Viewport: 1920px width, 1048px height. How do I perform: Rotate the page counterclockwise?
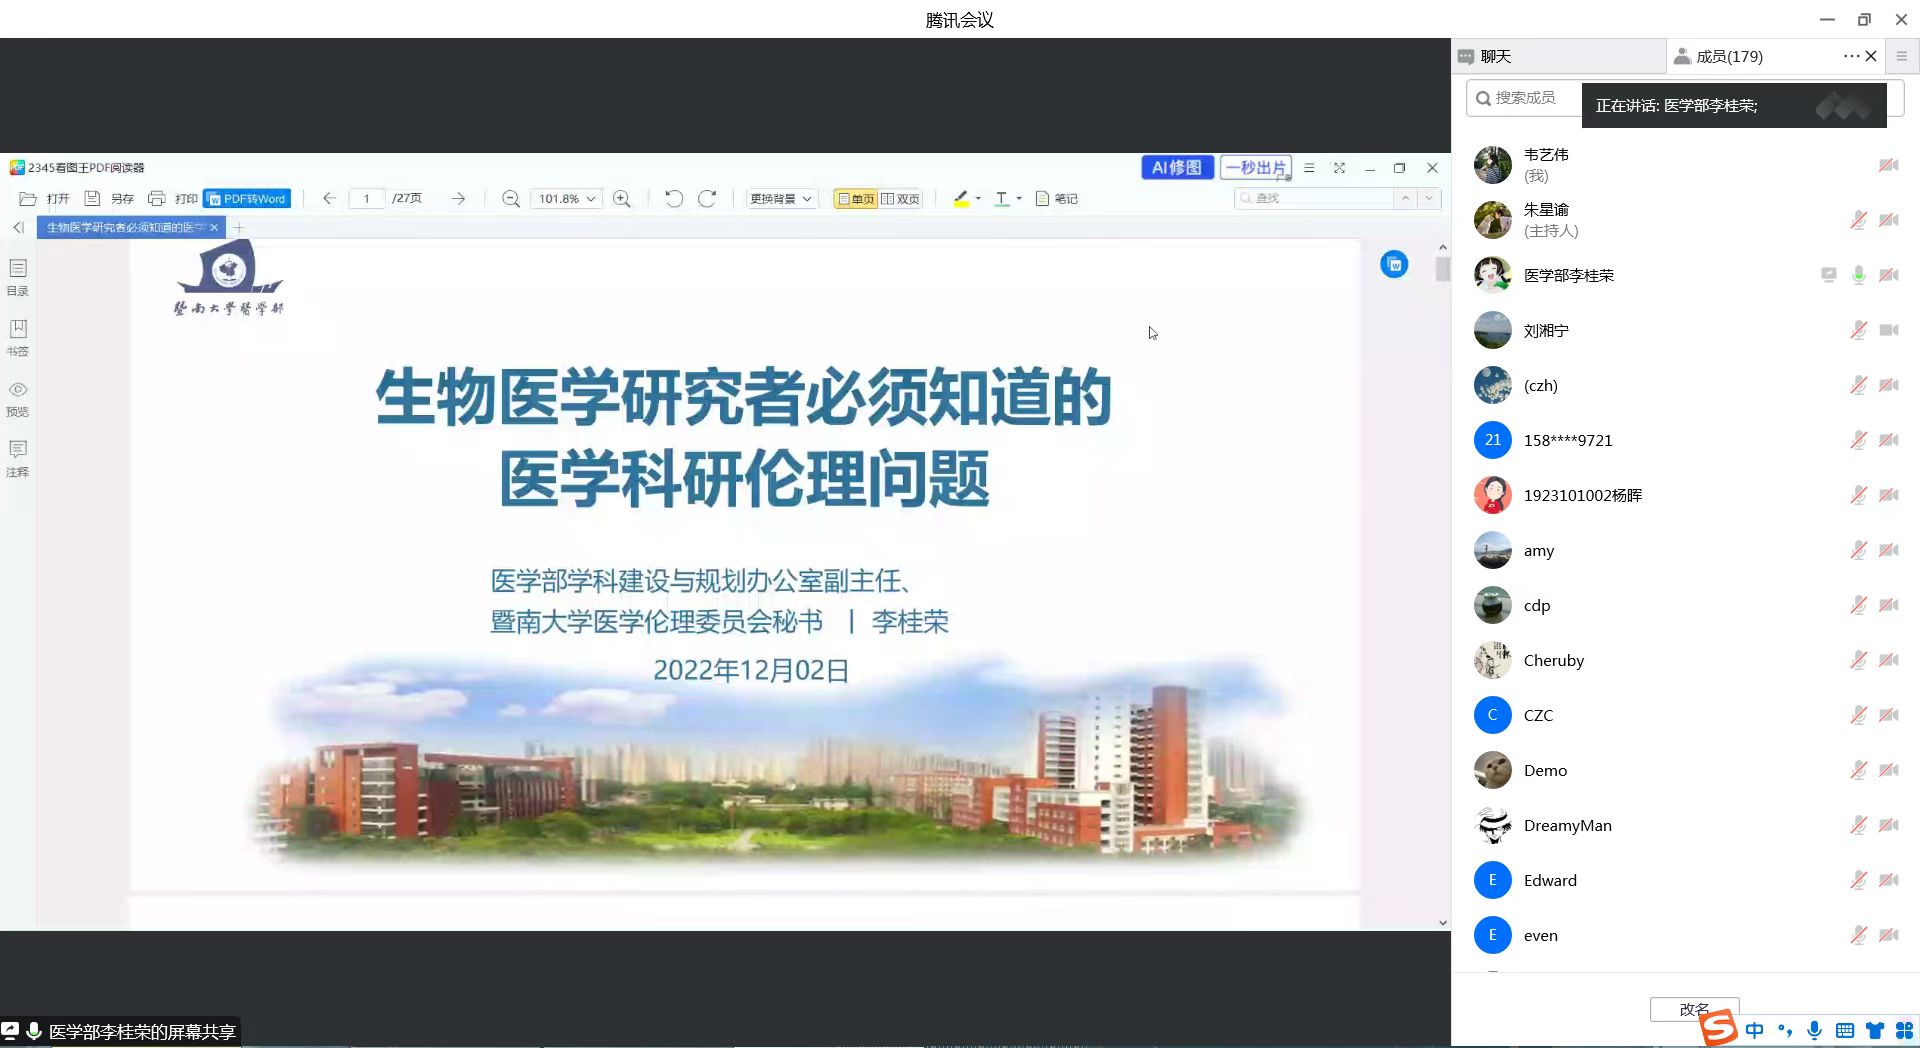(x=674, y=199)
